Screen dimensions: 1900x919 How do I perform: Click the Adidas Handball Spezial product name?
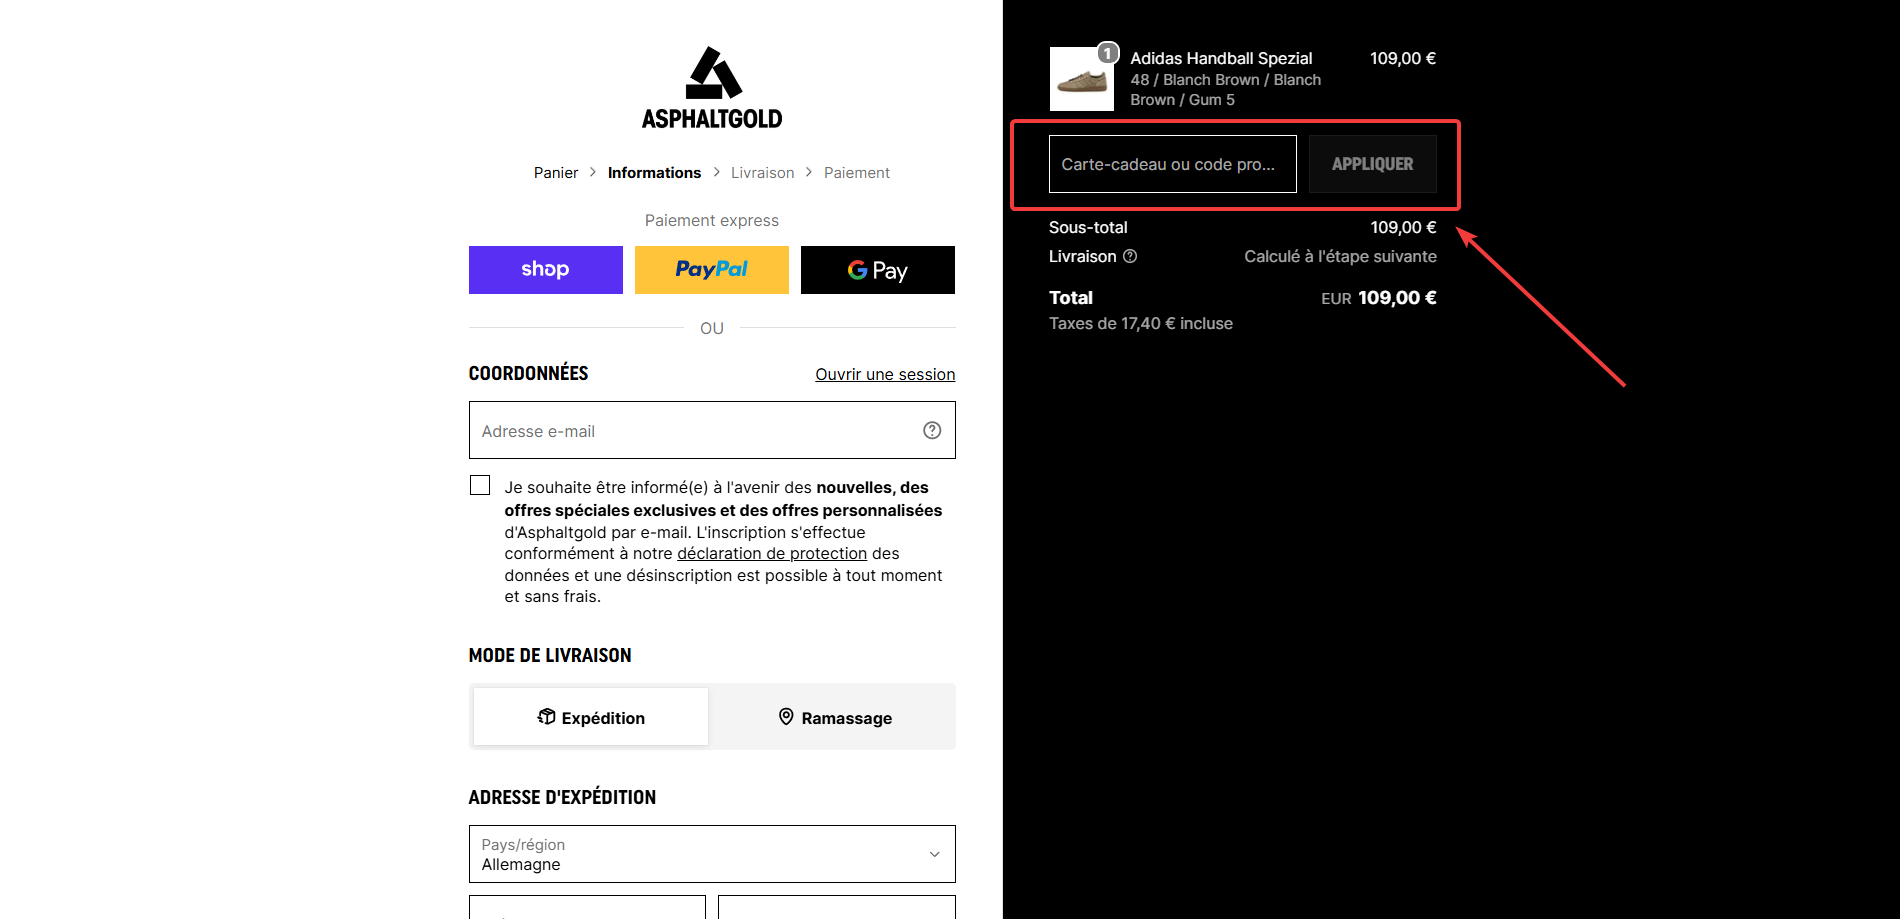coord(1221,58)
